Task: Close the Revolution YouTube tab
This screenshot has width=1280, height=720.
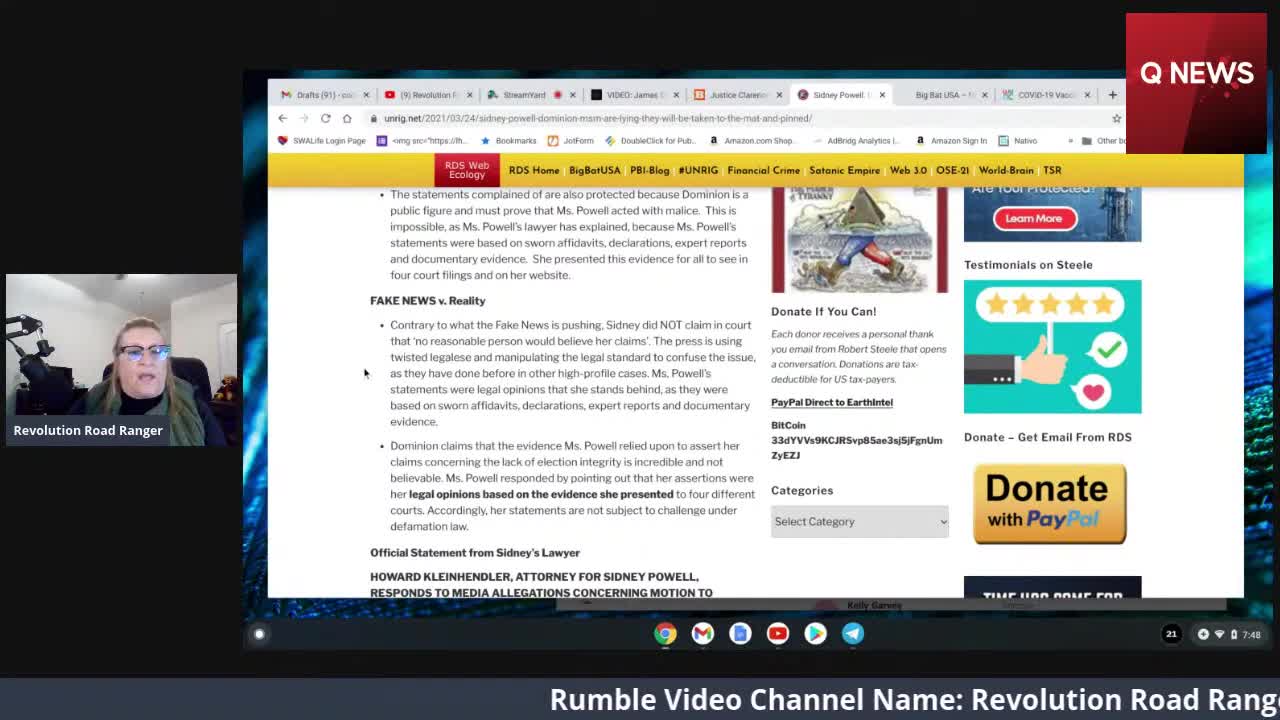Action: tap(469, 95)
